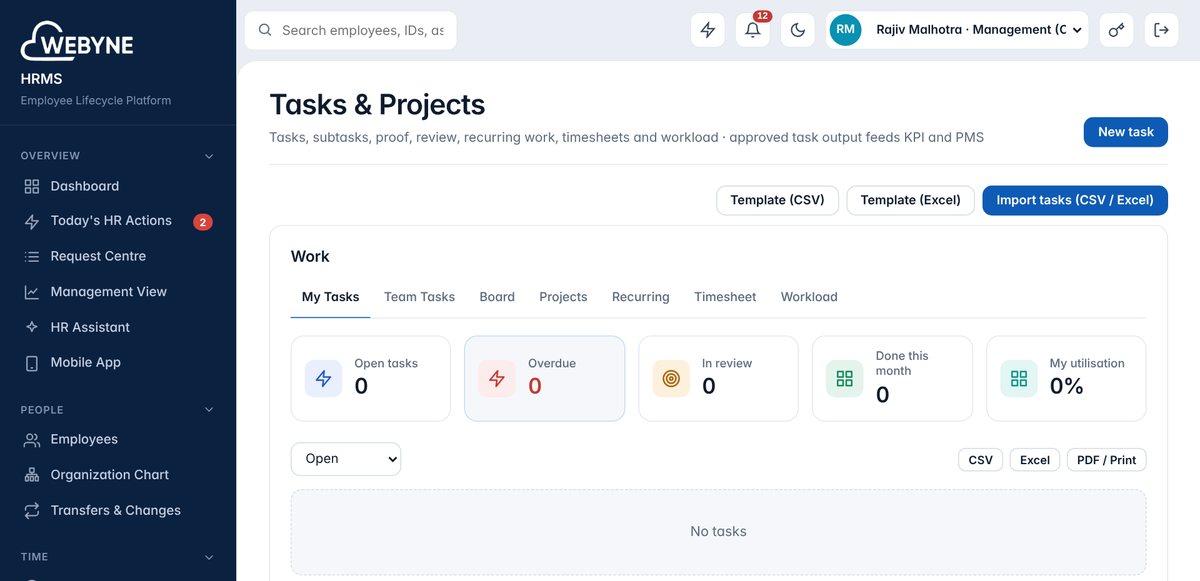Click the Webyne cloud logo
Screen dimensions: 1200x581
[77, 43]
